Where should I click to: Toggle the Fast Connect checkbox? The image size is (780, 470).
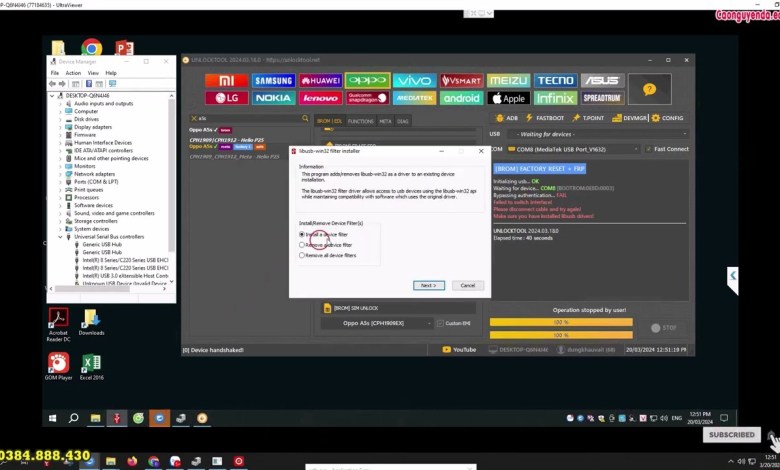tap(648, 149)
